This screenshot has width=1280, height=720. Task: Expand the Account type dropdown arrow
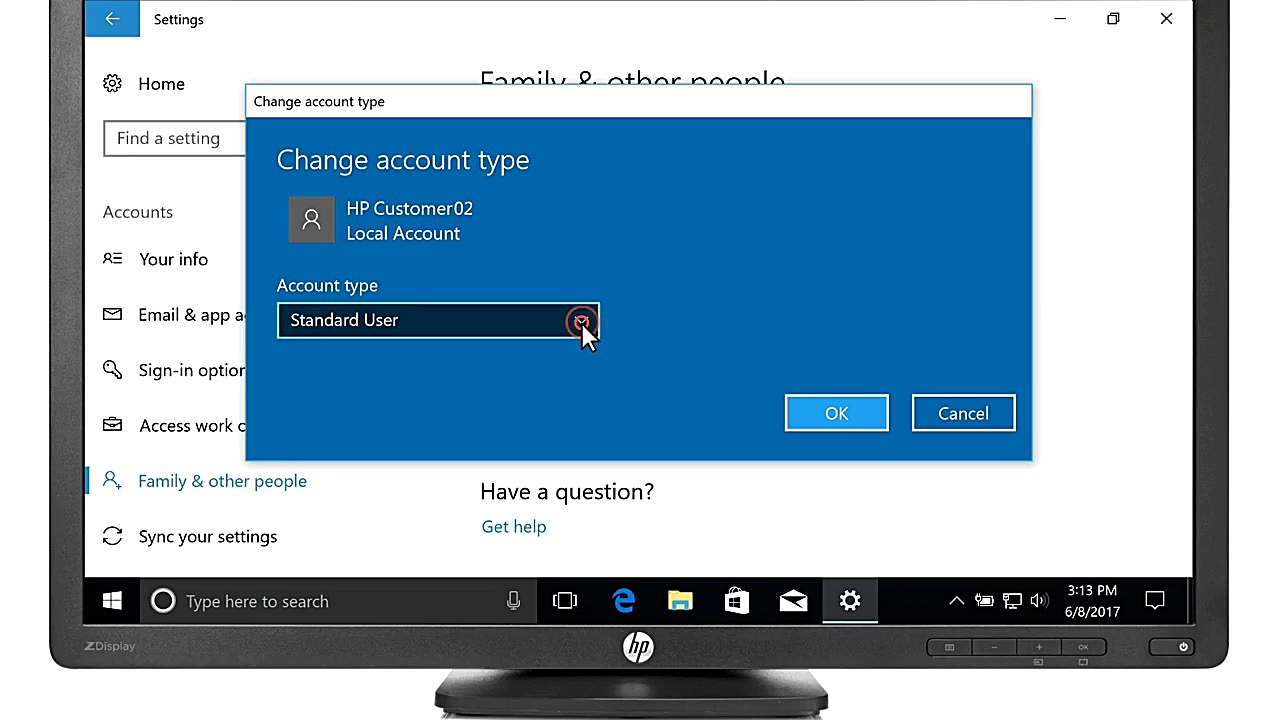click(x=581, y=321)
